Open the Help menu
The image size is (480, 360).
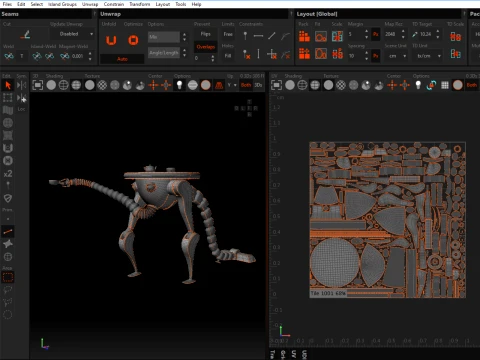196,4
